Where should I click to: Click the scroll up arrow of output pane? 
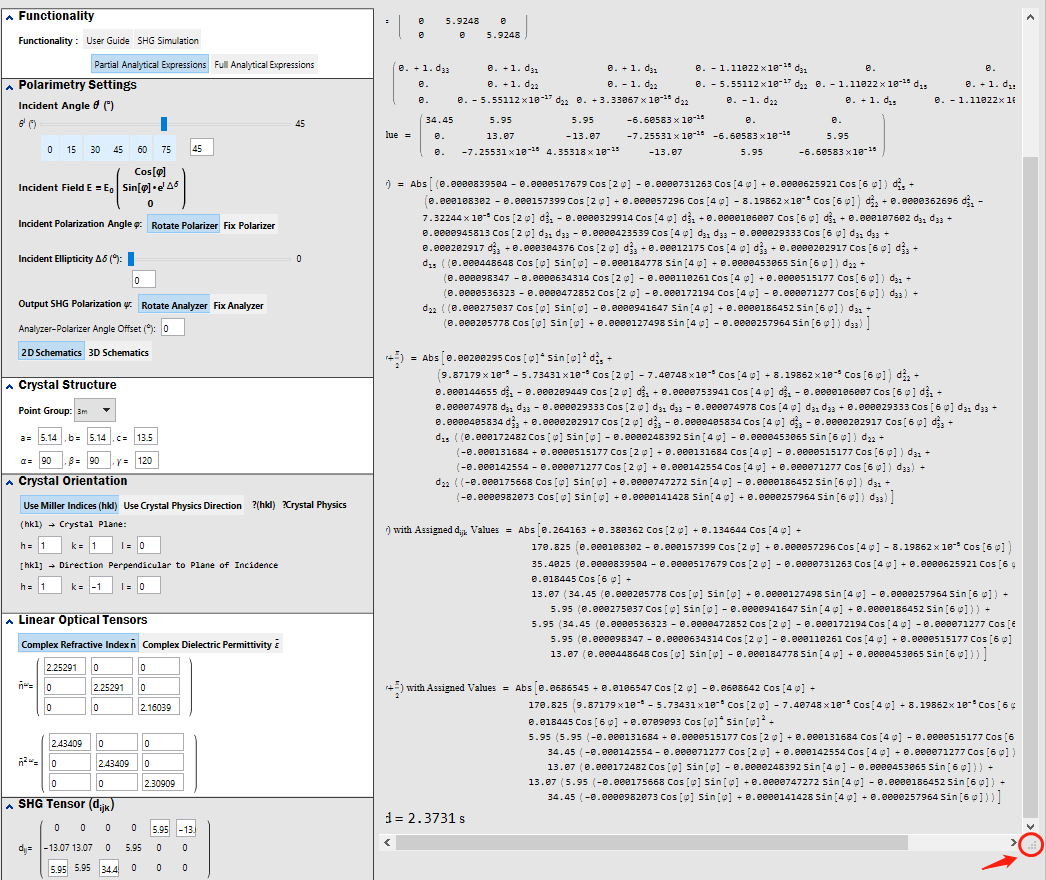1031,17
